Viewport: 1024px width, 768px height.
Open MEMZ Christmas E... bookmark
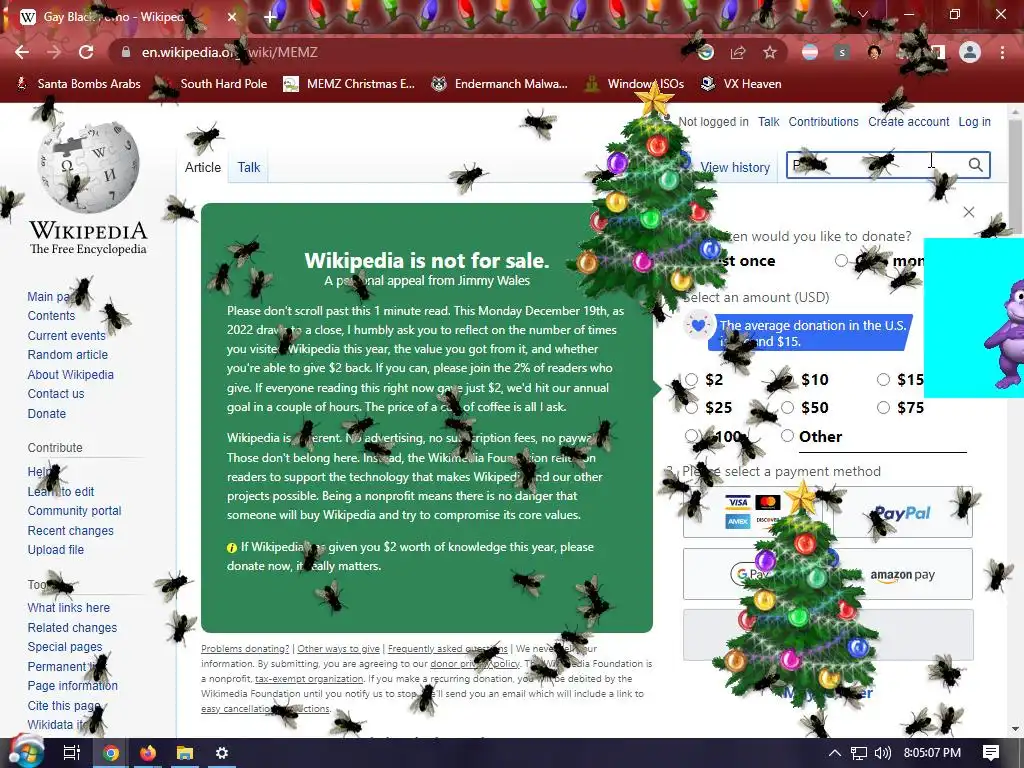point(349,84)
